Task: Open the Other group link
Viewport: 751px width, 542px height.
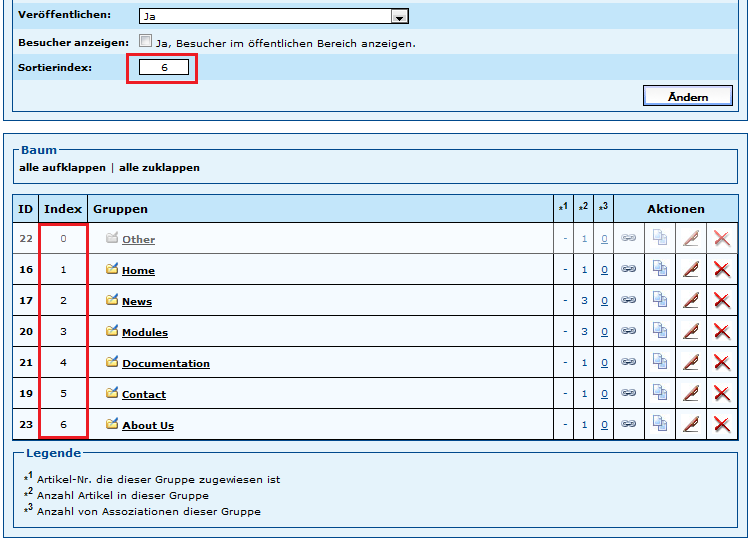Action: pos(138,240)
